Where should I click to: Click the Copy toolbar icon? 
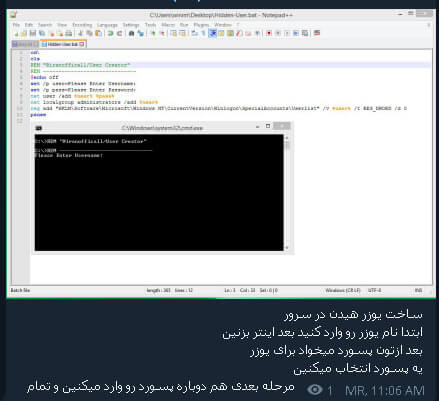89,33
